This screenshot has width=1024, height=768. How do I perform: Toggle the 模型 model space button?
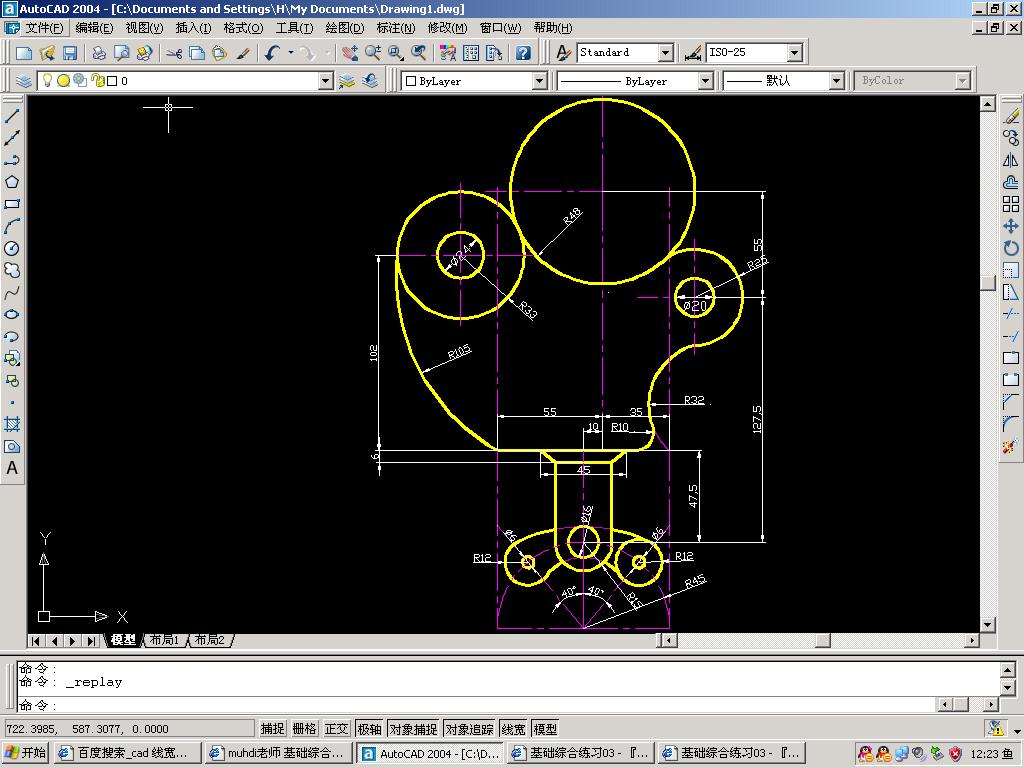click(545, 729)
